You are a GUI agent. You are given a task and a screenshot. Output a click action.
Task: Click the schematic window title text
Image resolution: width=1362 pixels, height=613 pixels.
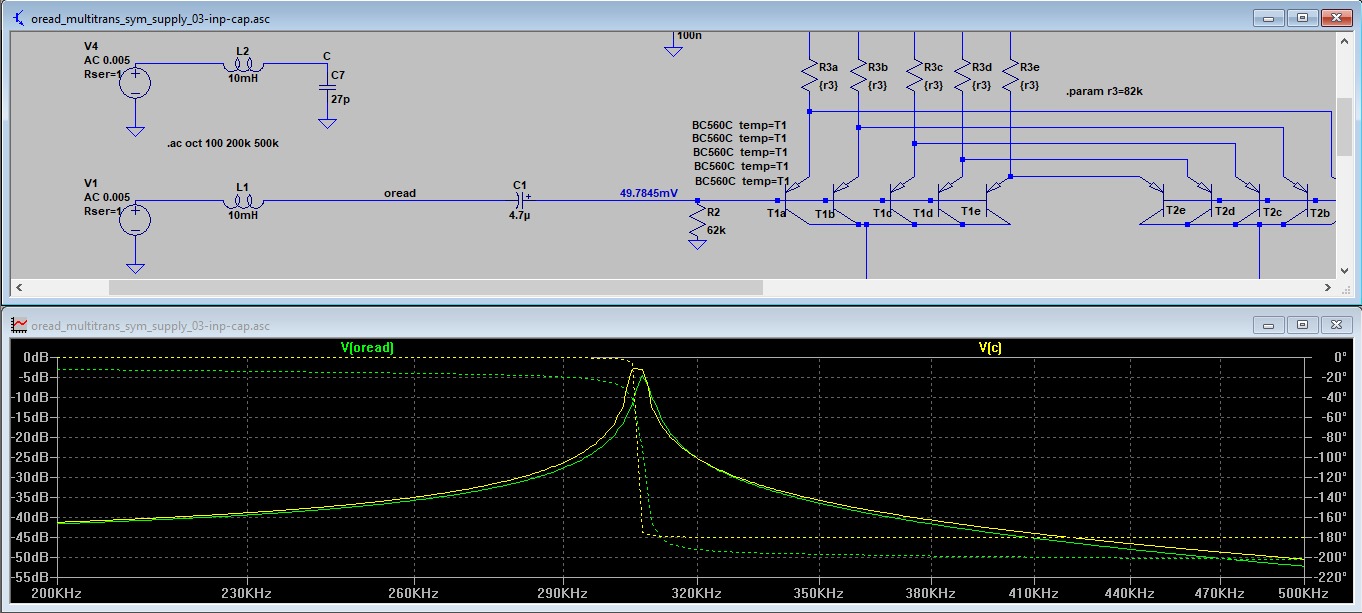click(150, 18)
